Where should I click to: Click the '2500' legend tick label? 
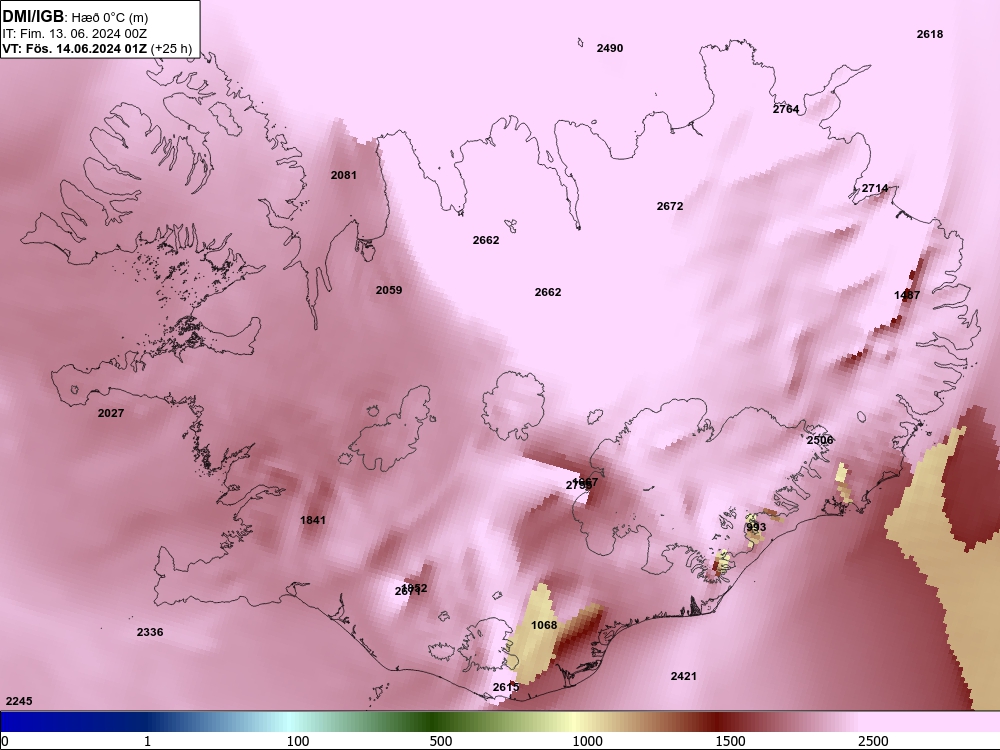873,741
